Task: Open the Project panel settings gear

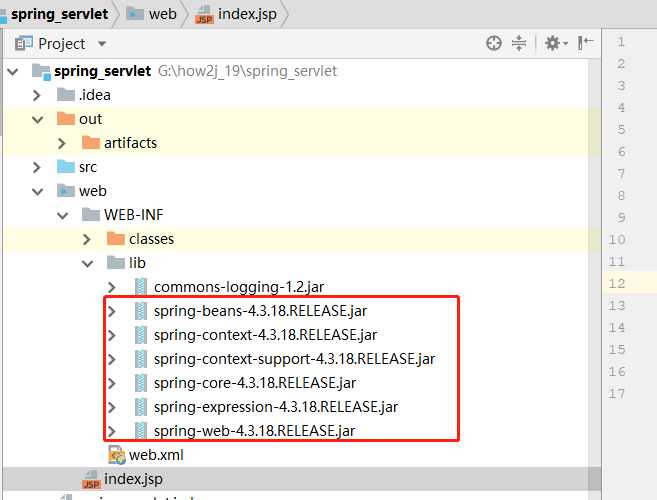Action: [x=555, y=43]
